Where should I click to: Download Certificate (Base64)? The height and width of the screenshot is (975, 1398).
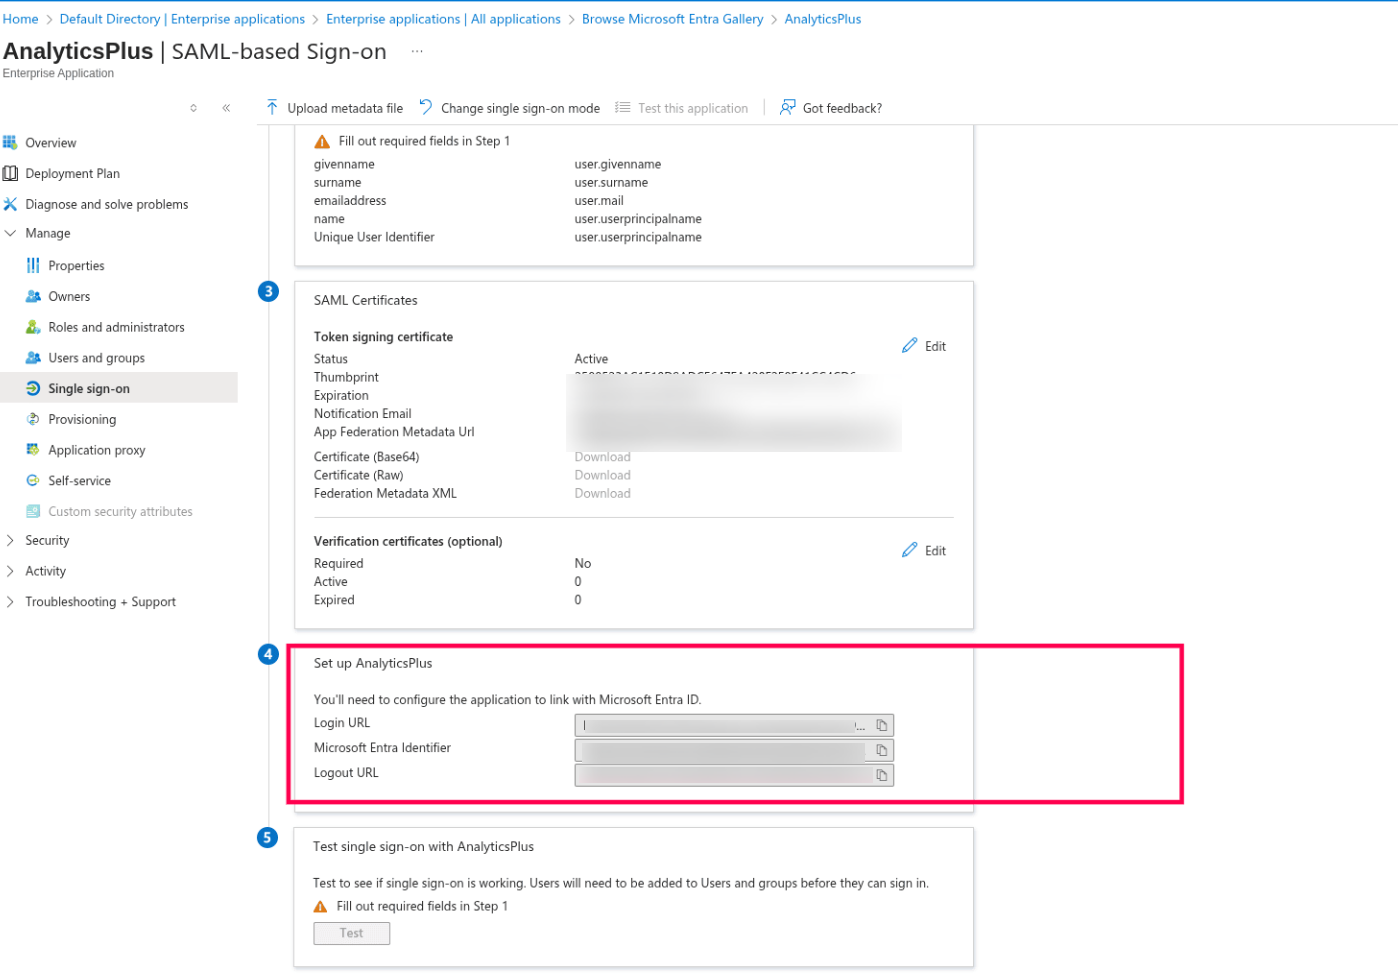(602, 457)
